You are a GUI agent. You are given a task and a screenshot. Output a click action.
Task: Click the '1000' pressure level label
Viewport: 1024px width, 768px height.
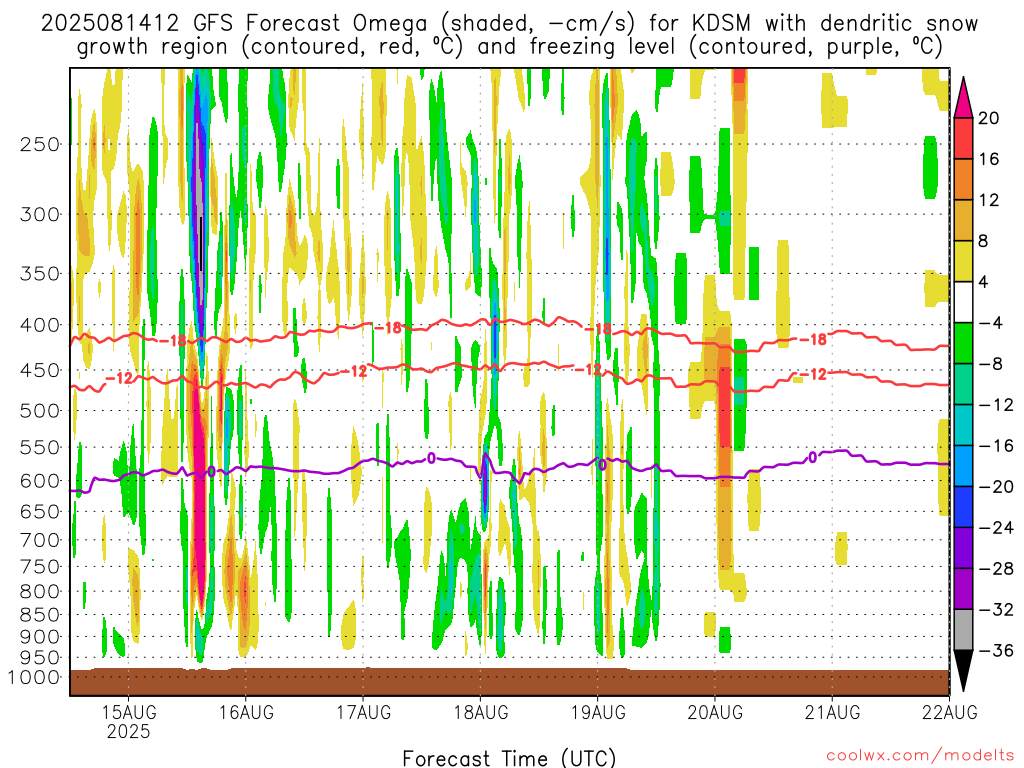tap(34, 677)
